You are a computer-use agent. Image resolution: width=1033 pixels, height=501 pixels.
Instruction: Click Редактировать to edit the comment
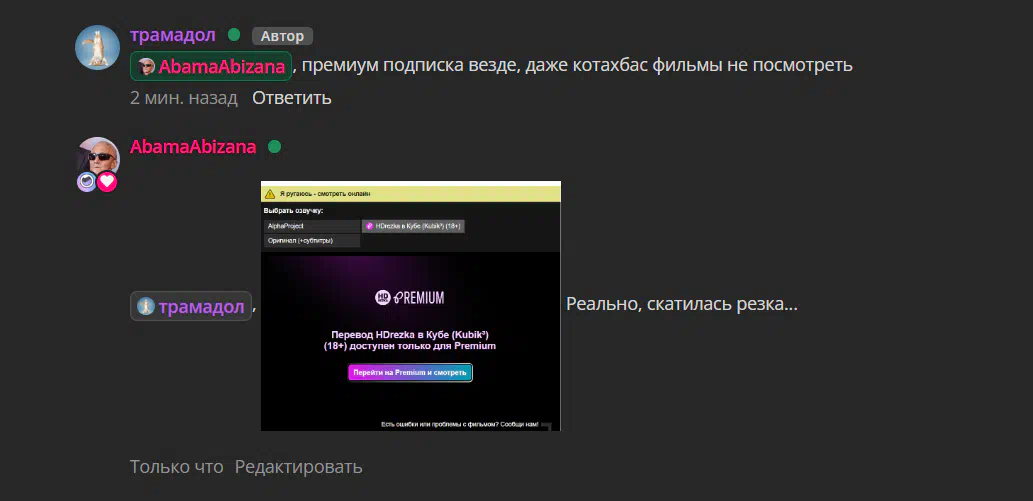pyautogui.click(x=298, y=467)
